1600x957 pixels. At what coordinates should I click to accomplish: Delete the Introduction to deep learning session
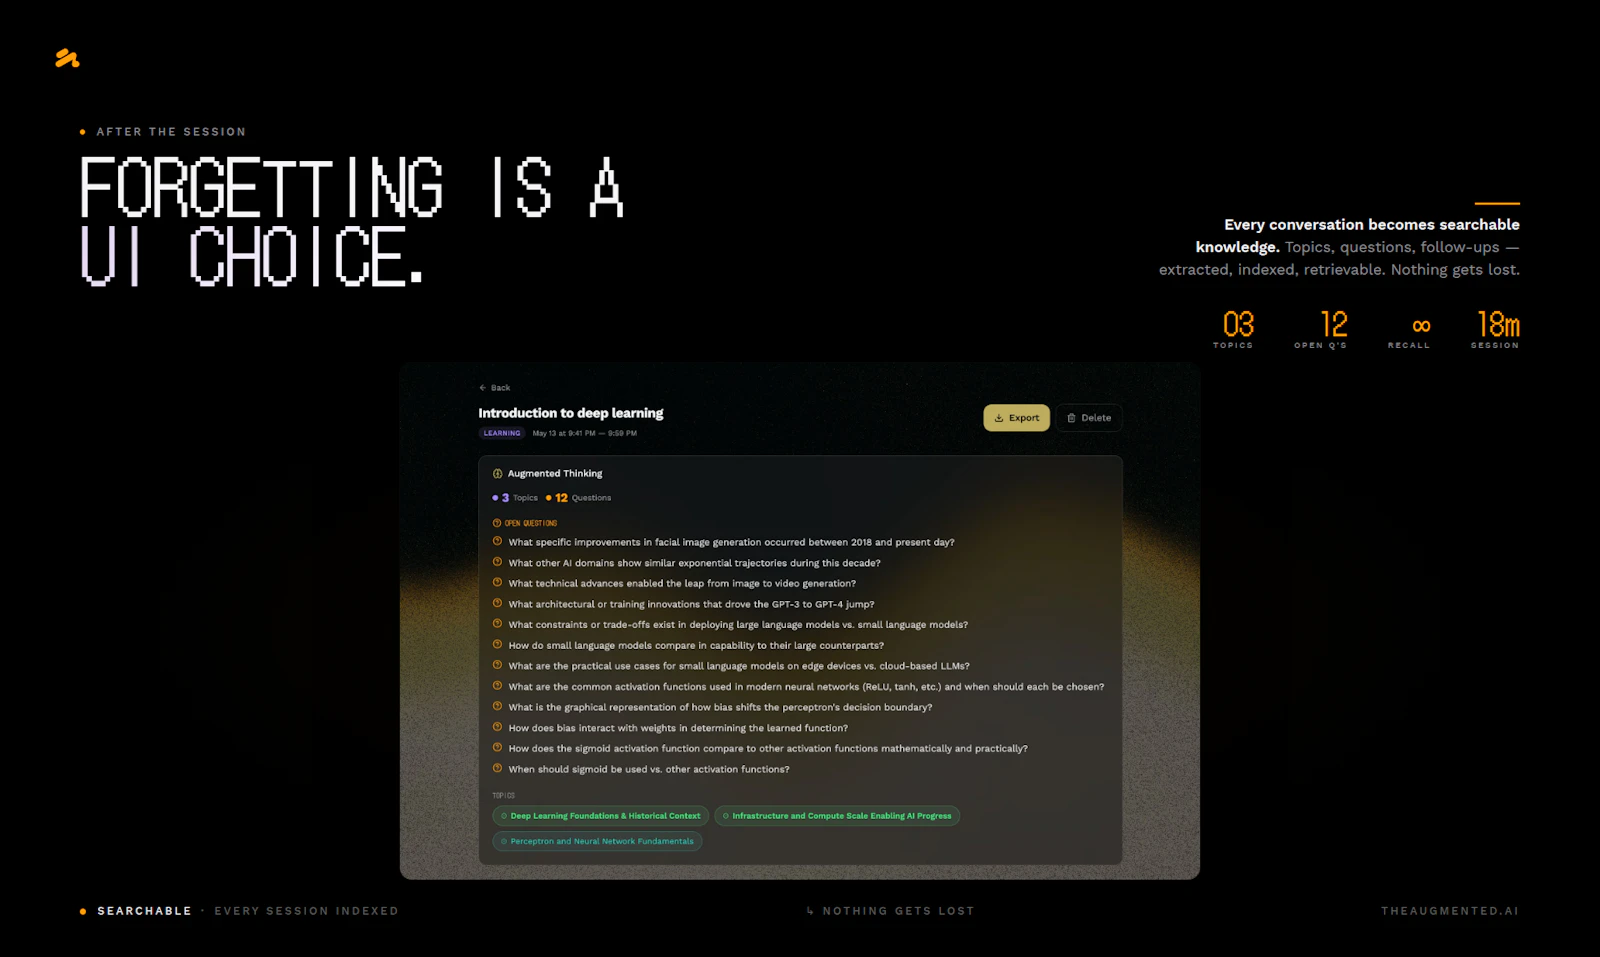tap(1089, 418)
